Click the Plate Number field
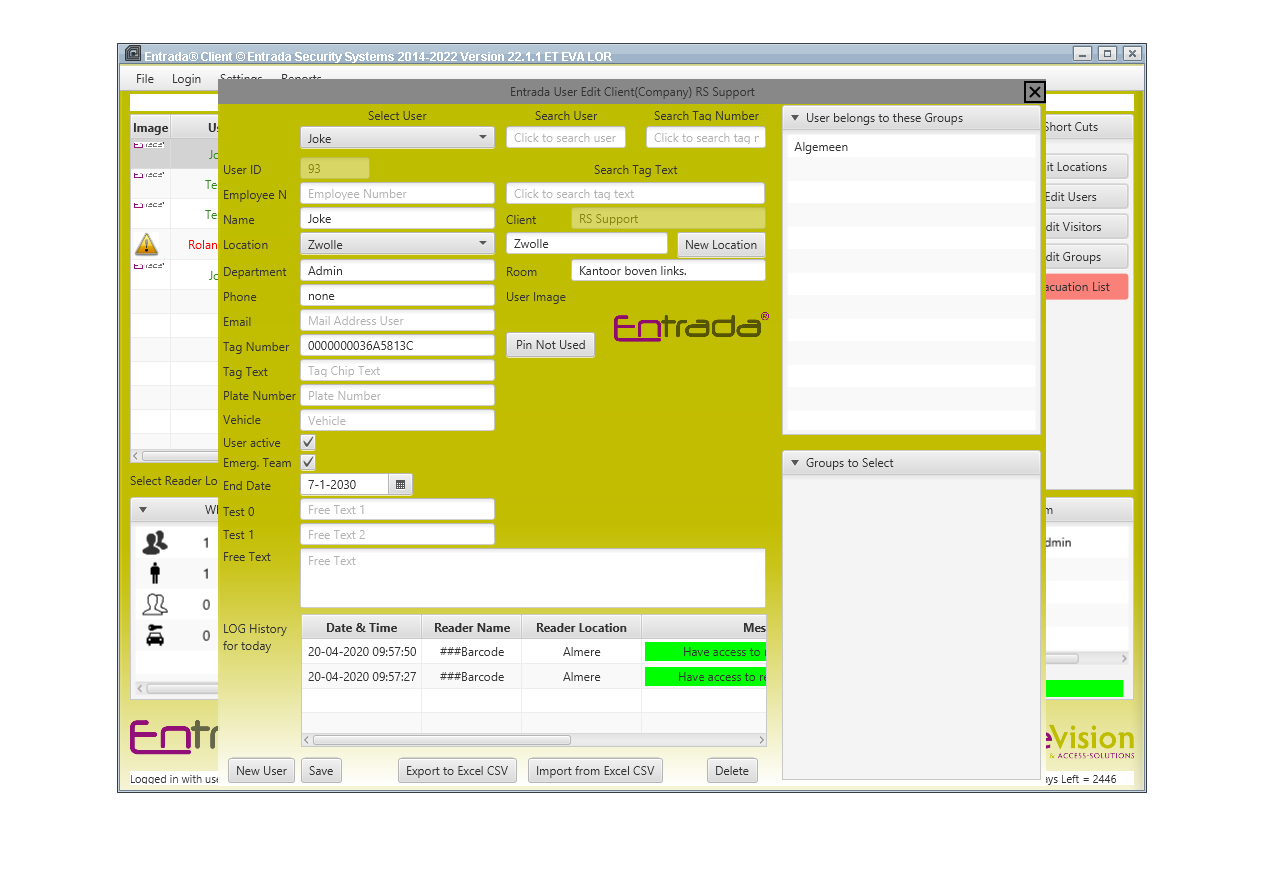Screen dimensions: 1263x880 coord(397,396)
